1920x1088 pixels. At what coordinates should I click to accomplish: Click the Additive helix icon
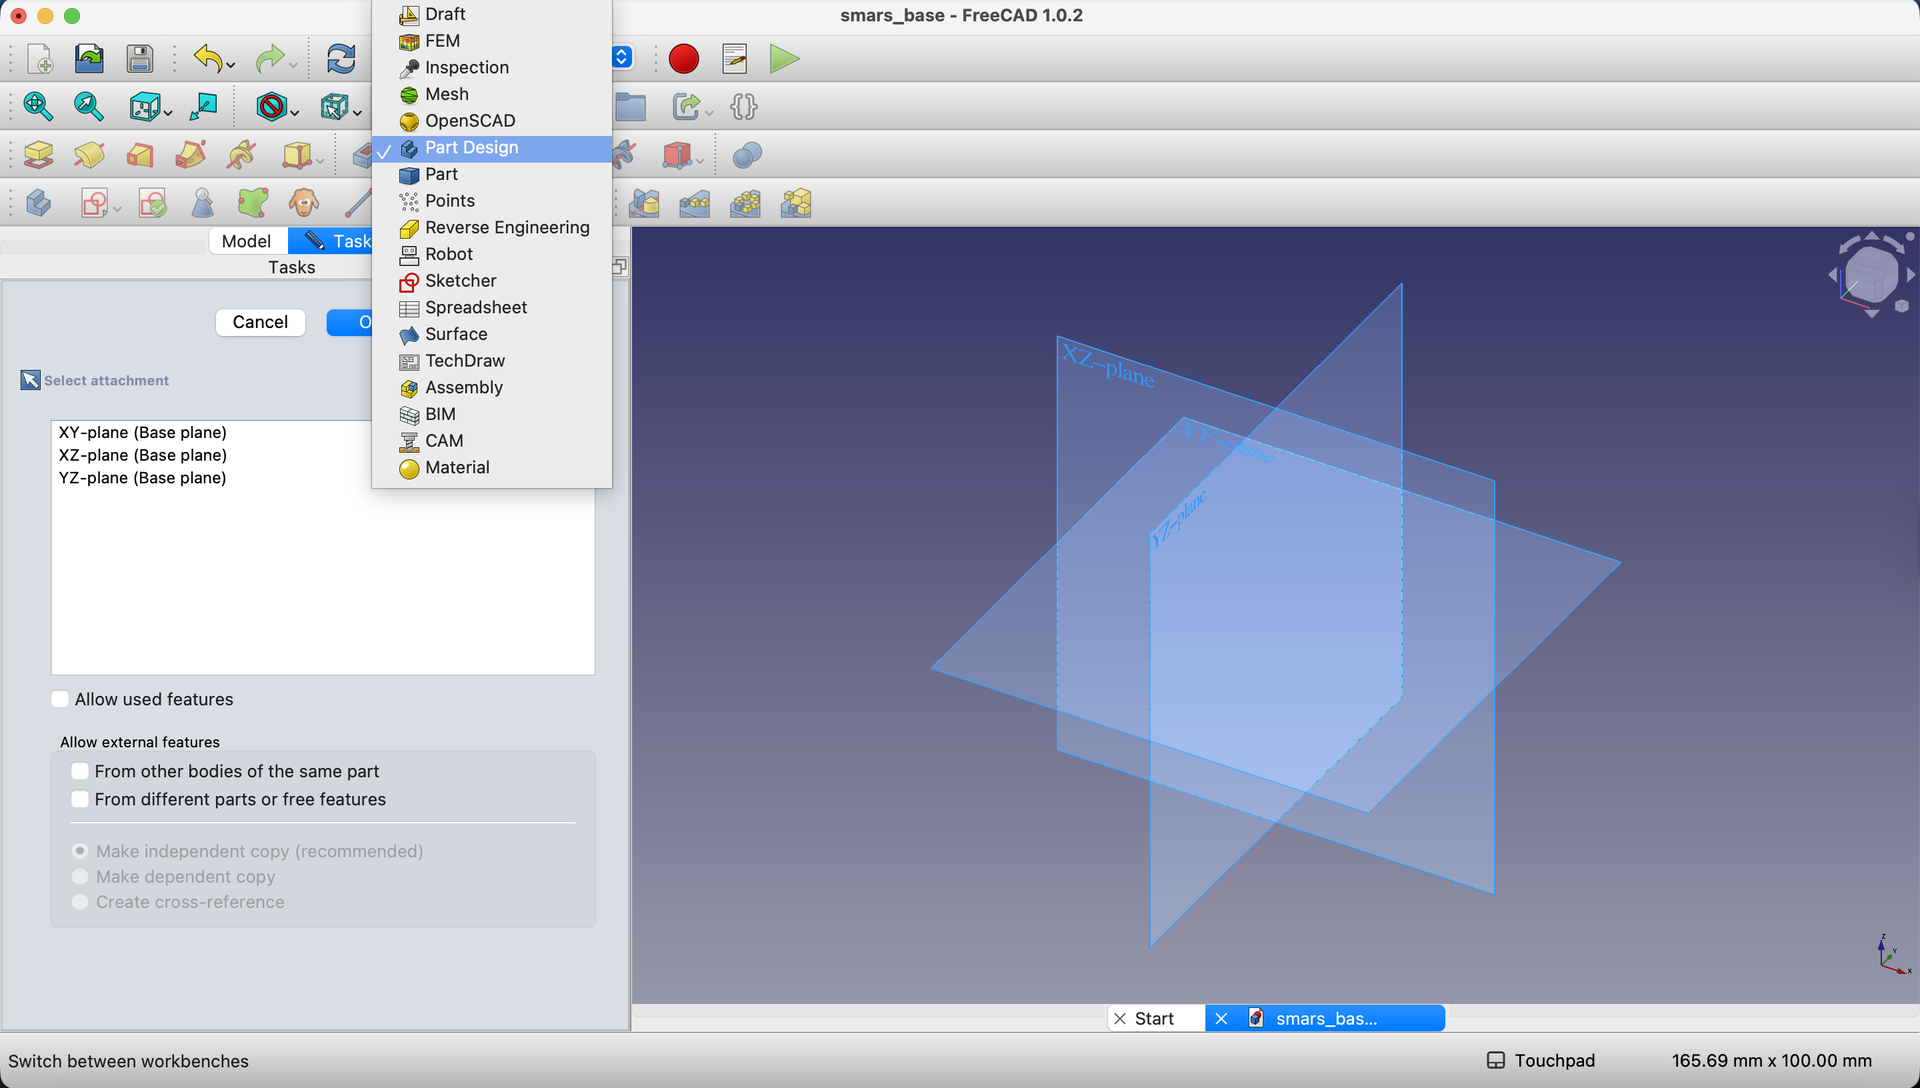(241, 155)
